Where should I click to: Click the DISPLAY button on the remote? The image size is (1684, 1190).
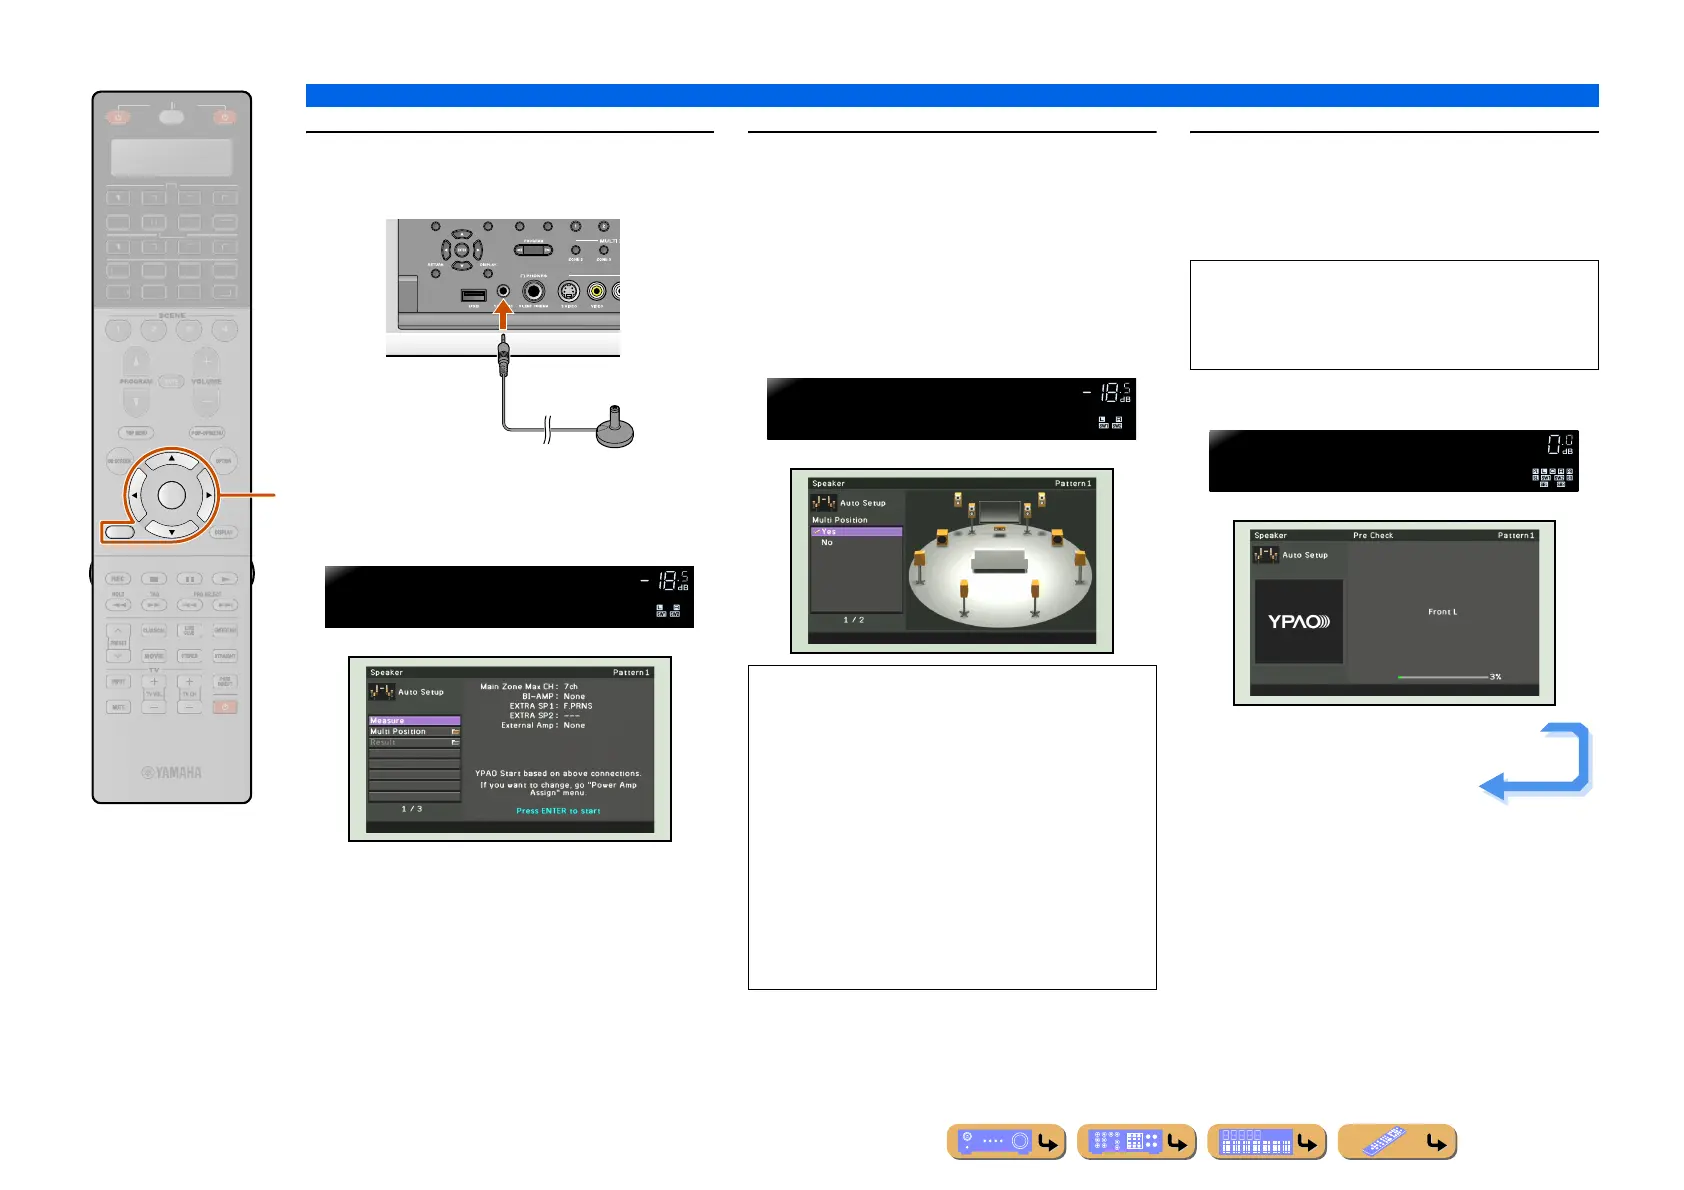(x=224, y=532)
